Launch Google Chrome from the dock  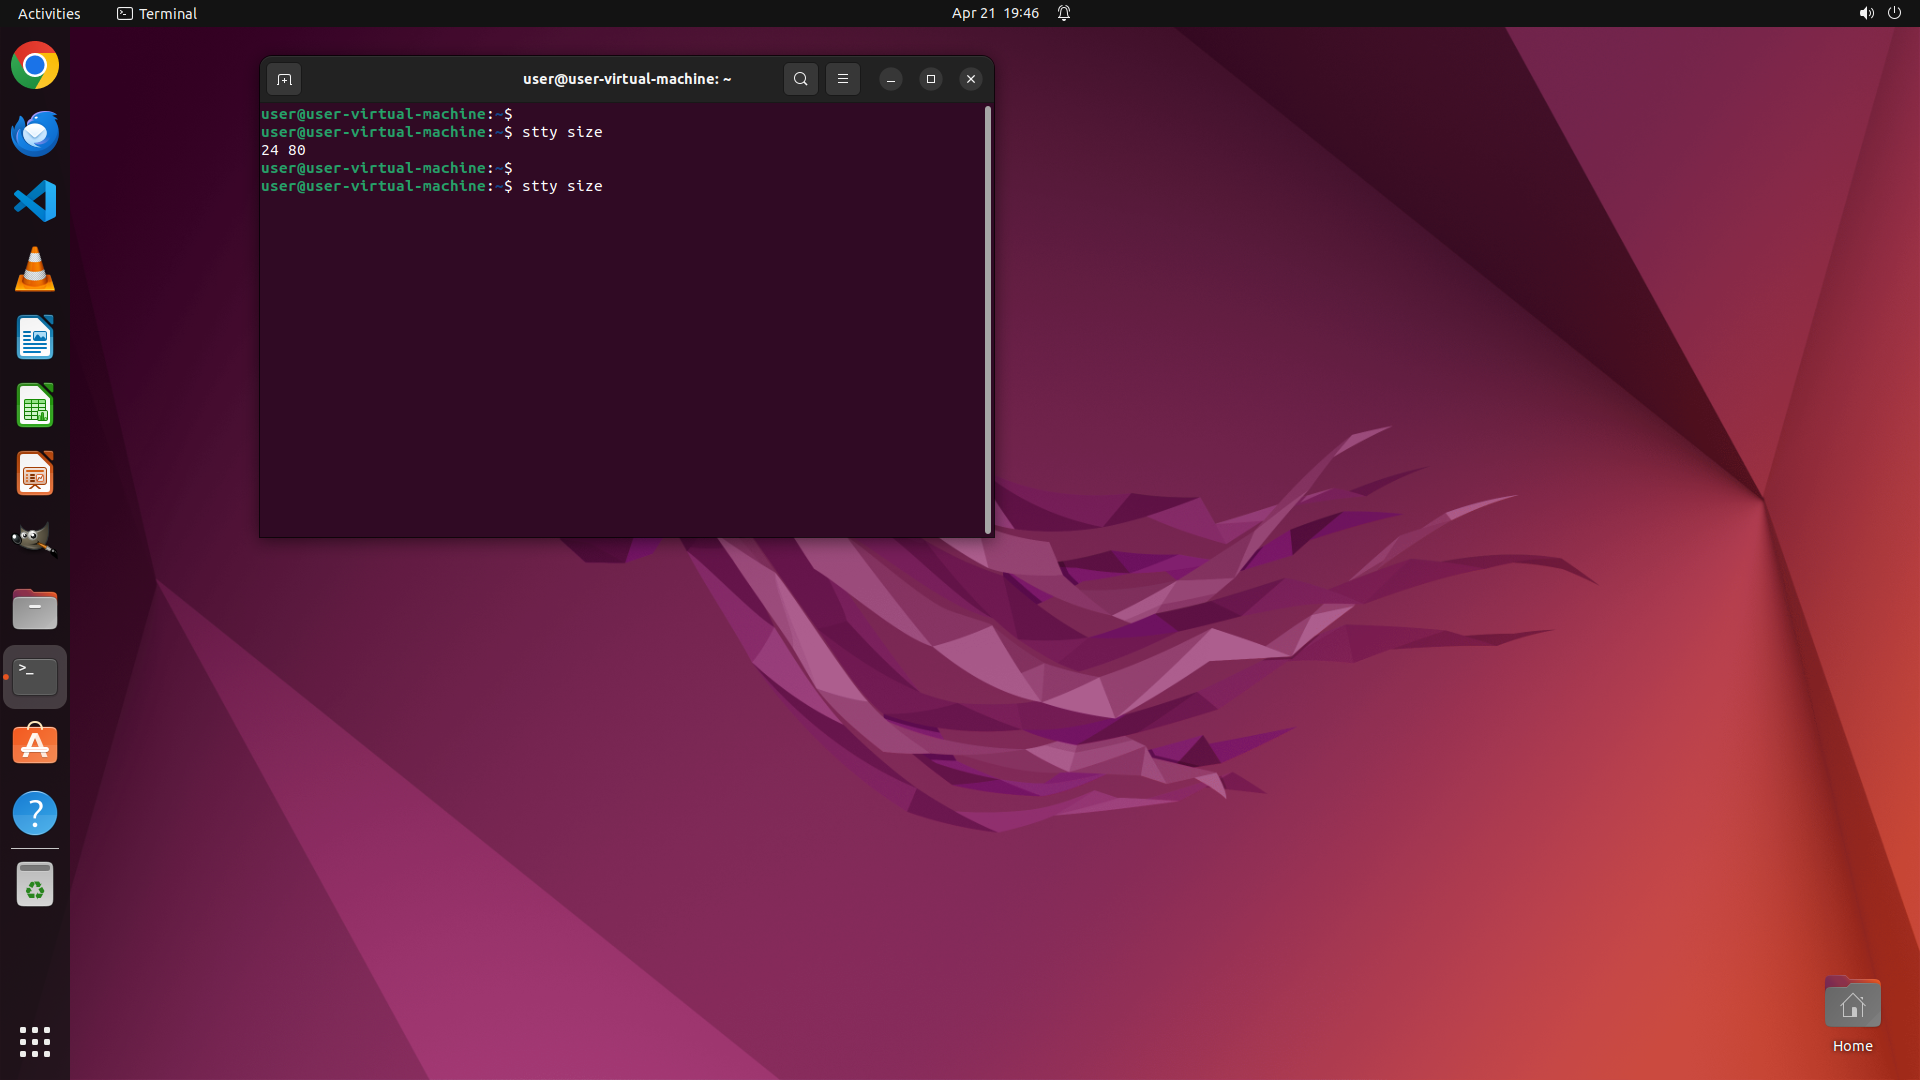point(35,66)
